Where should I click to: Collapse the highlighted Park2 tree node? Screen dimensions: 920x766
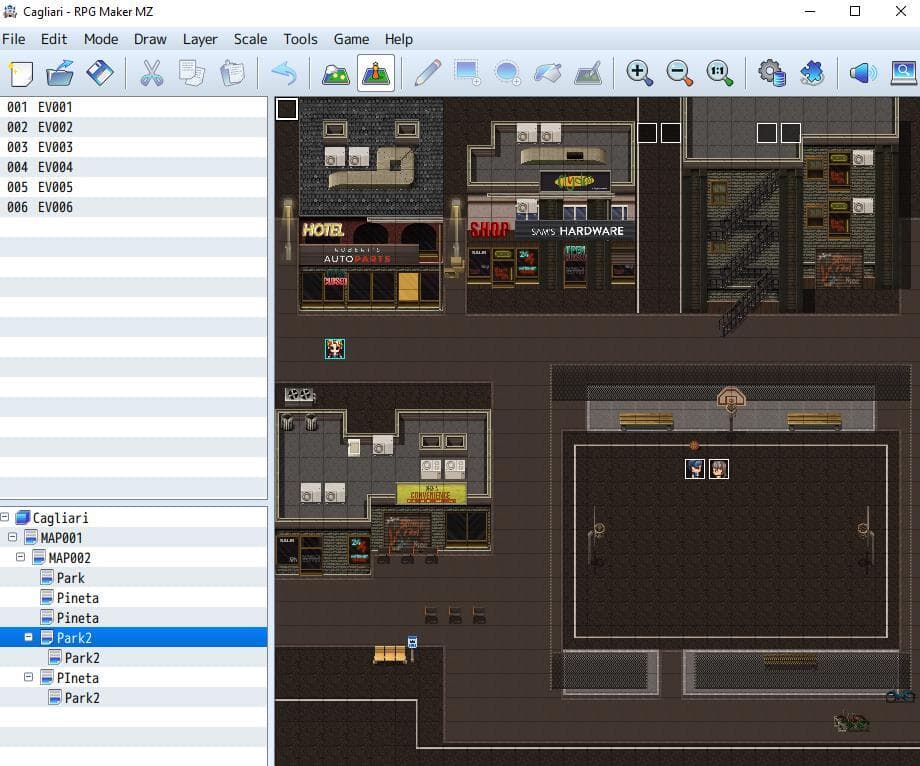28,637
